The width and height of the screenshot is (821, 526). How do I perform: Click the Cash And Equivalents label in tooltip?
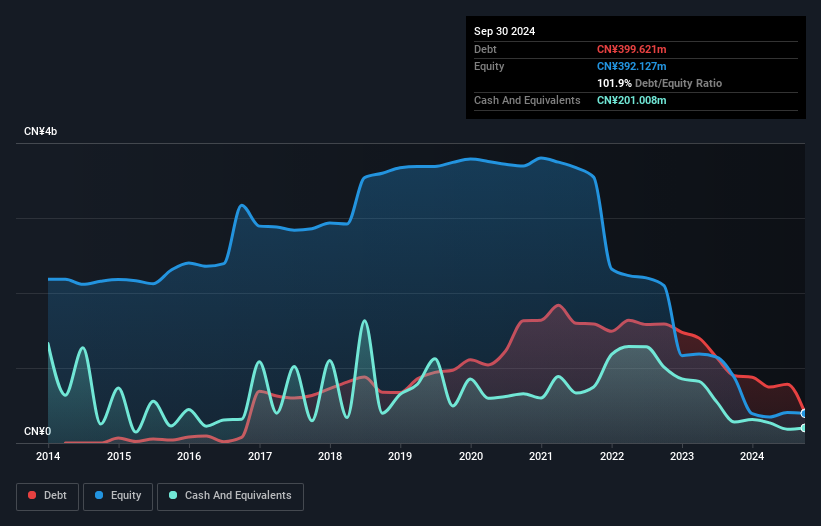click(527, 100)
